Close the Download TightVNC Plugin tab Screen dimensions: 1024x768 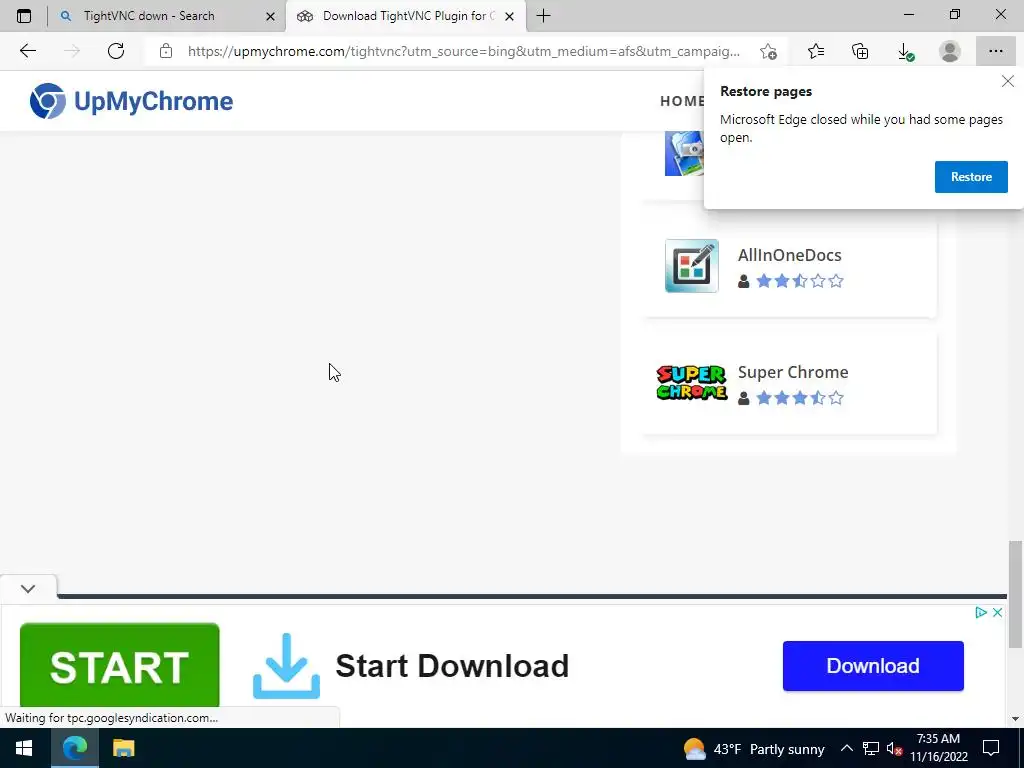pyautogui.click(x=509, y=16)
